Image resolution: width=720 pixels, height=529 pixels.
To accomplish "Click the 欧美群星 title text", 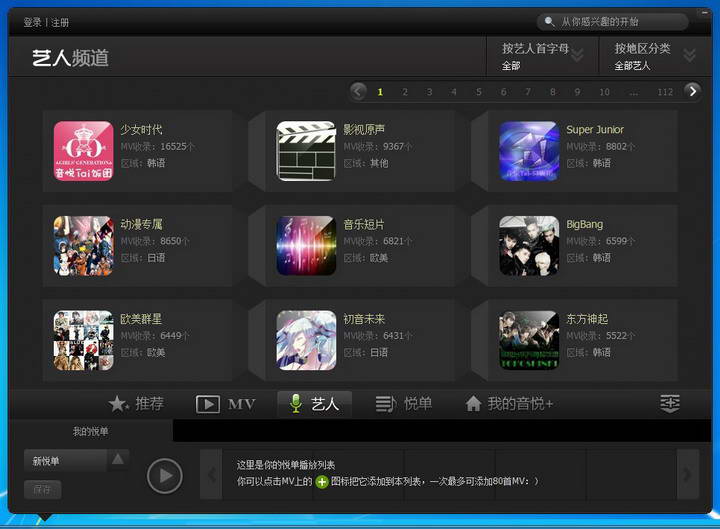I will click(x=141, y=319).
